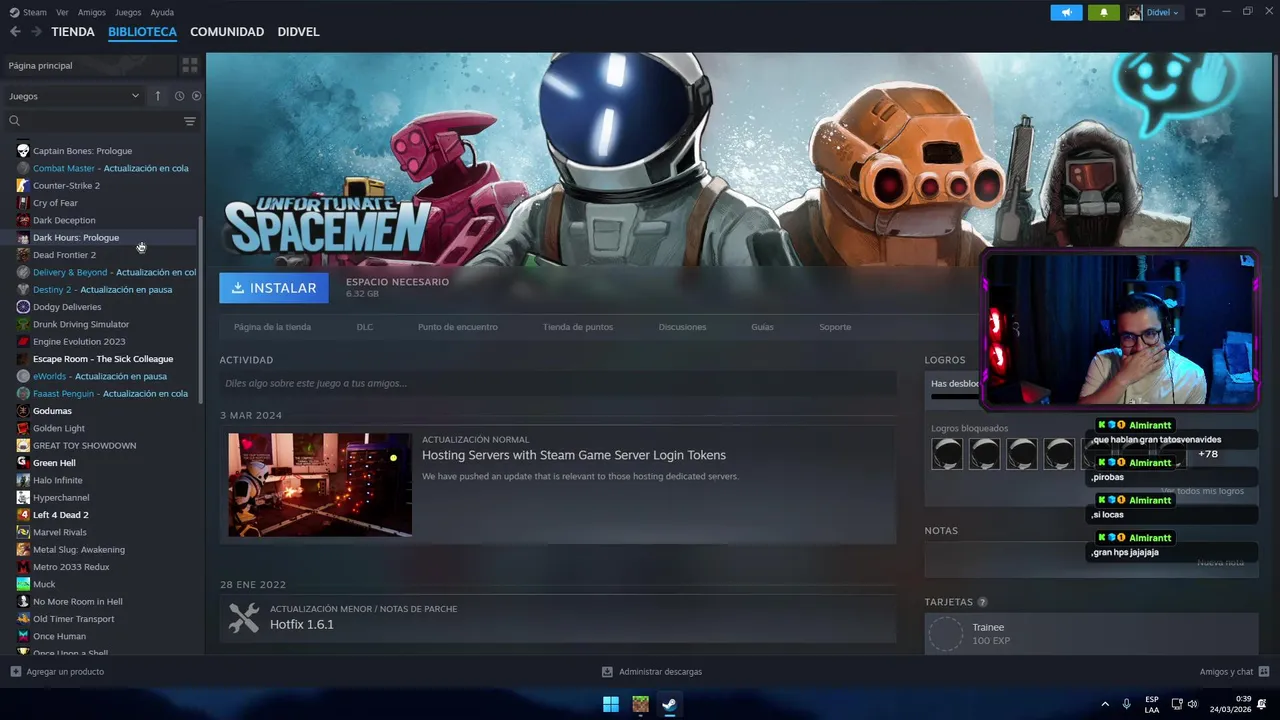This screenshot has width=1280, height=720.
Task: Open the Guías link
Action: coord(762,327)
